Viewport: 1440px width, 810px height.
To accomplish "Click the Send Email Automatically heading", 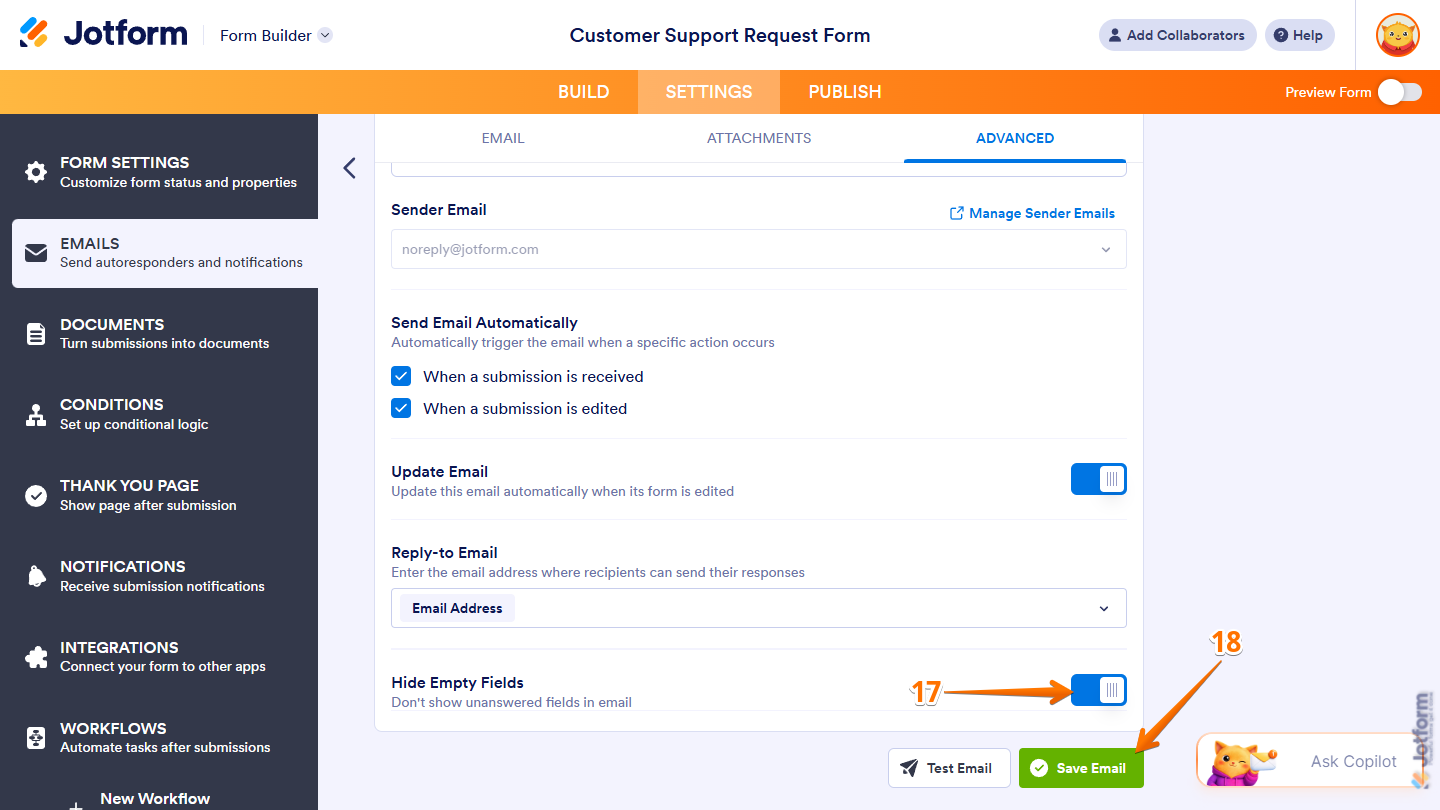I will click(x=484, y=323).
